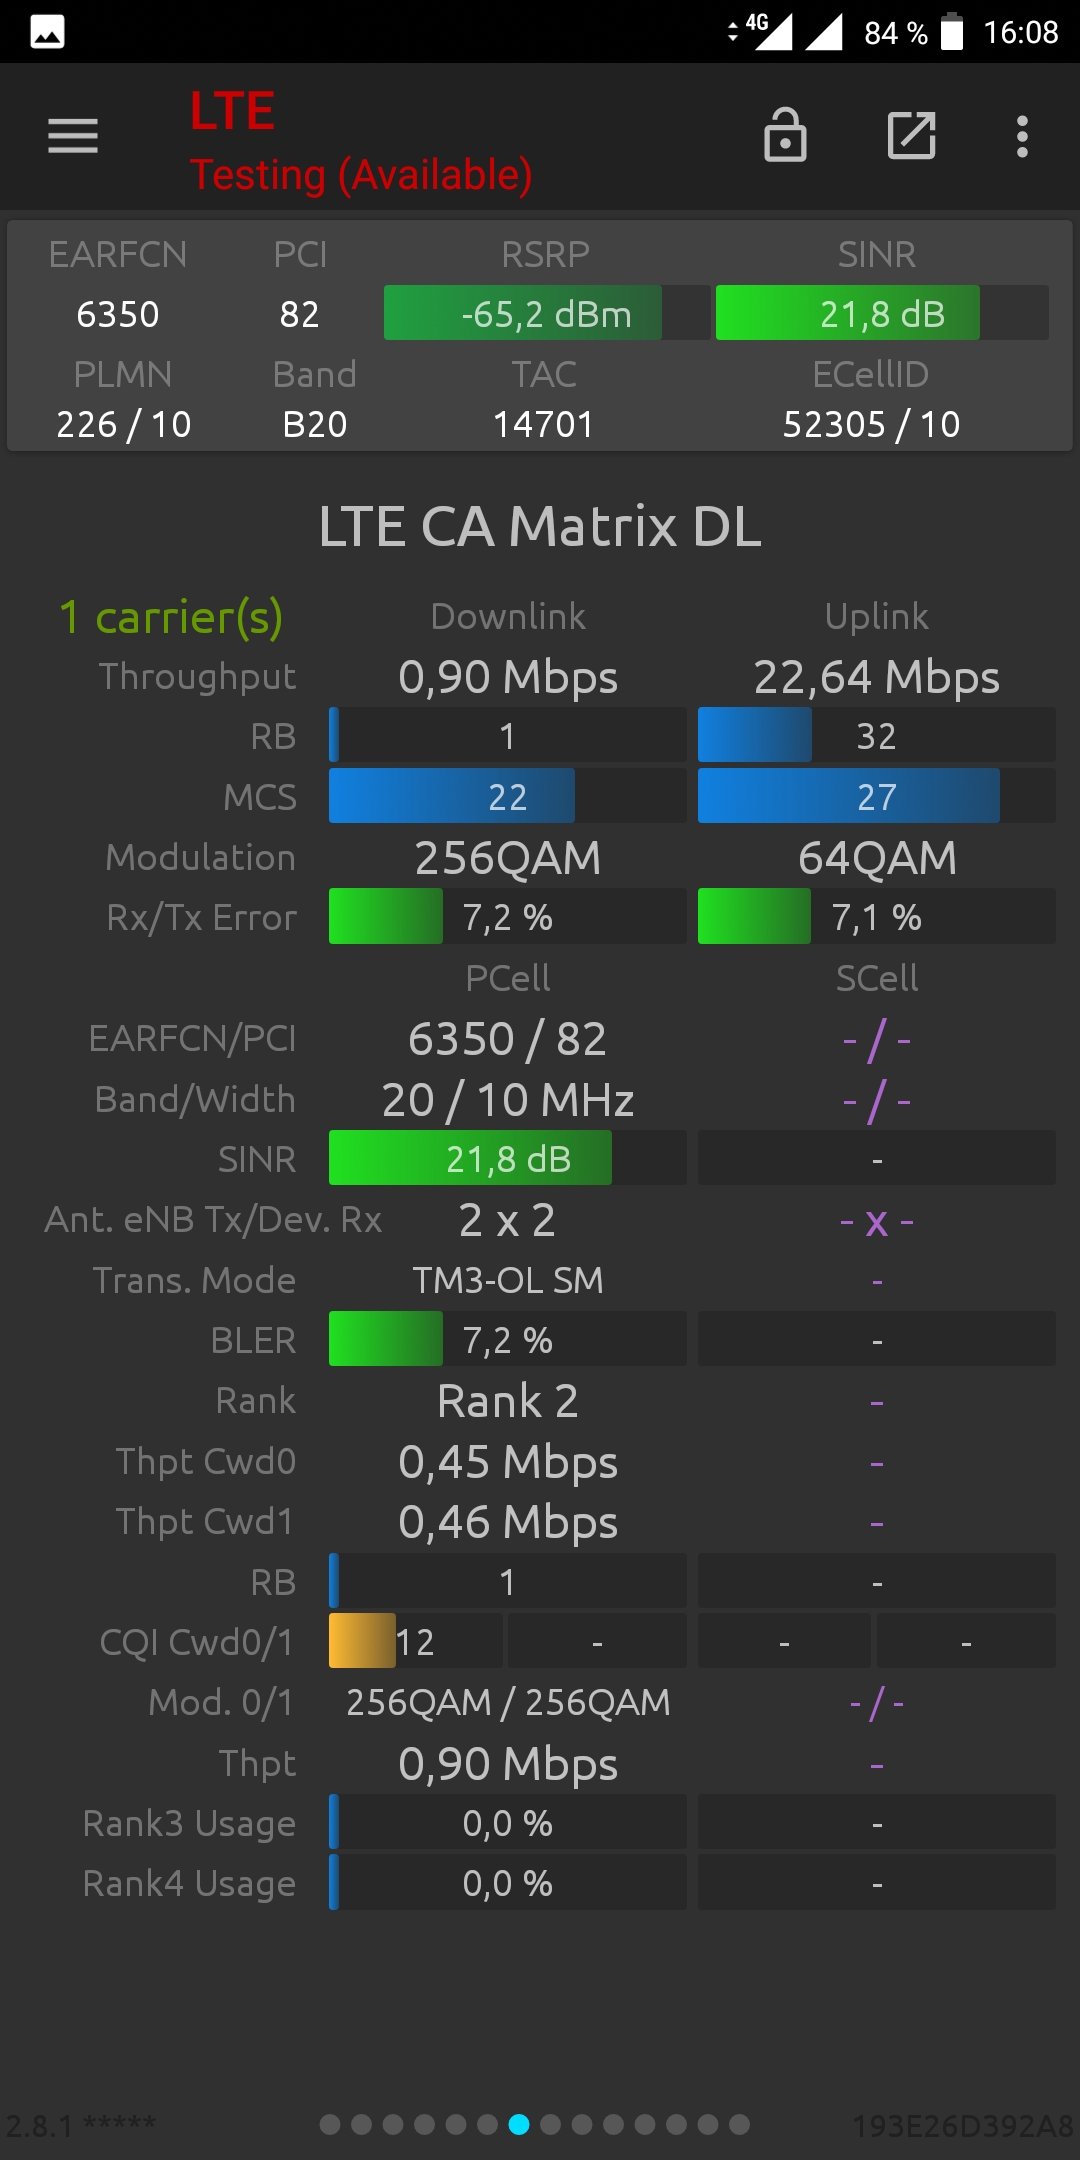
Task: Jump to the last page indicator dot
Action: point(740,2124)
